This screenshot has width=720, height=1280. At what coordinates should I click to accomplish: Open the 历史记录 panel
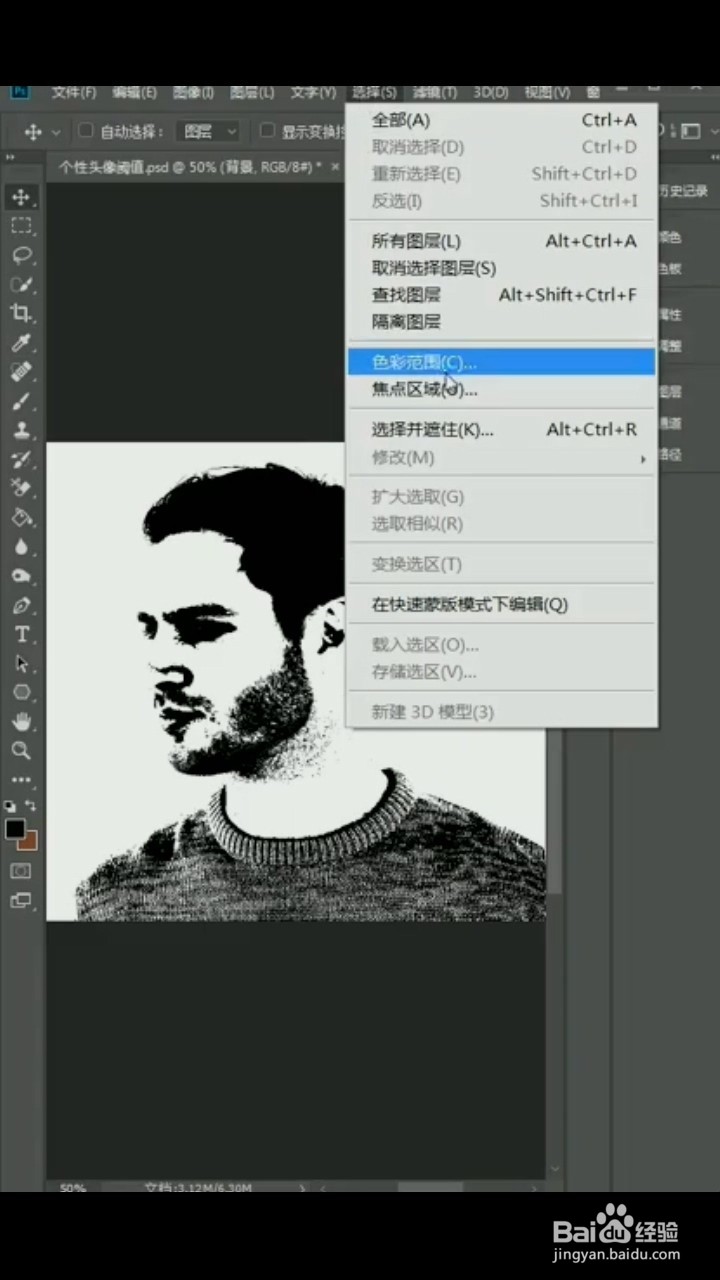point(684,191)
